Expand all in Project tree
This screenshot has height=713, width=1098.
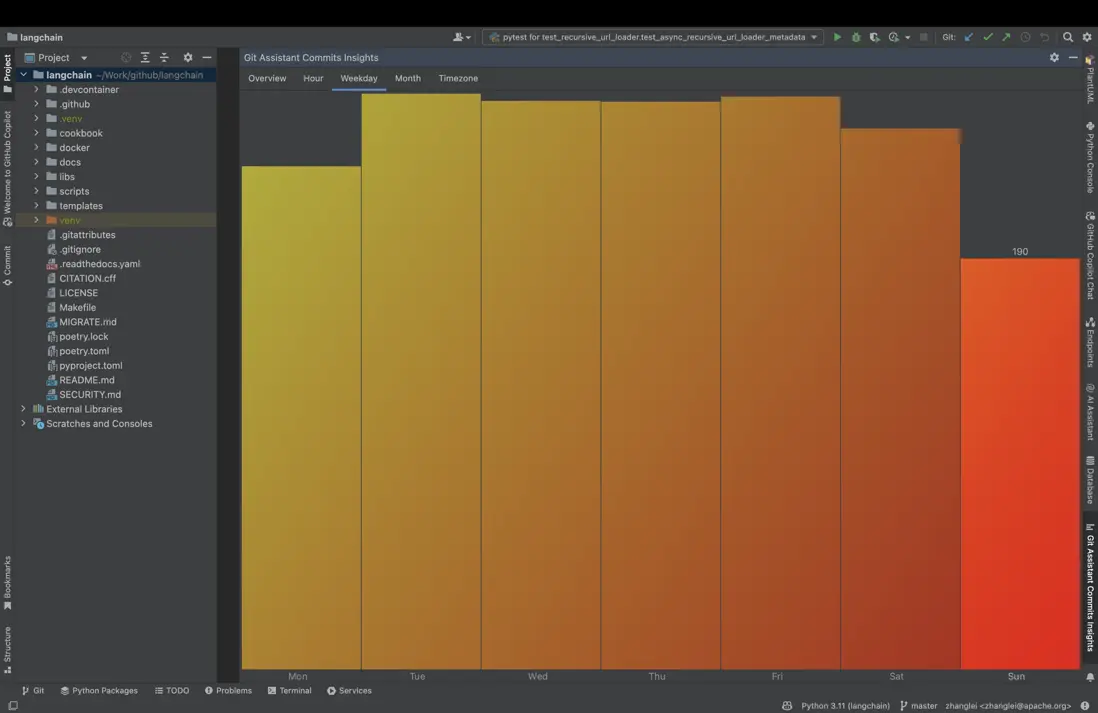pos(145,58)
